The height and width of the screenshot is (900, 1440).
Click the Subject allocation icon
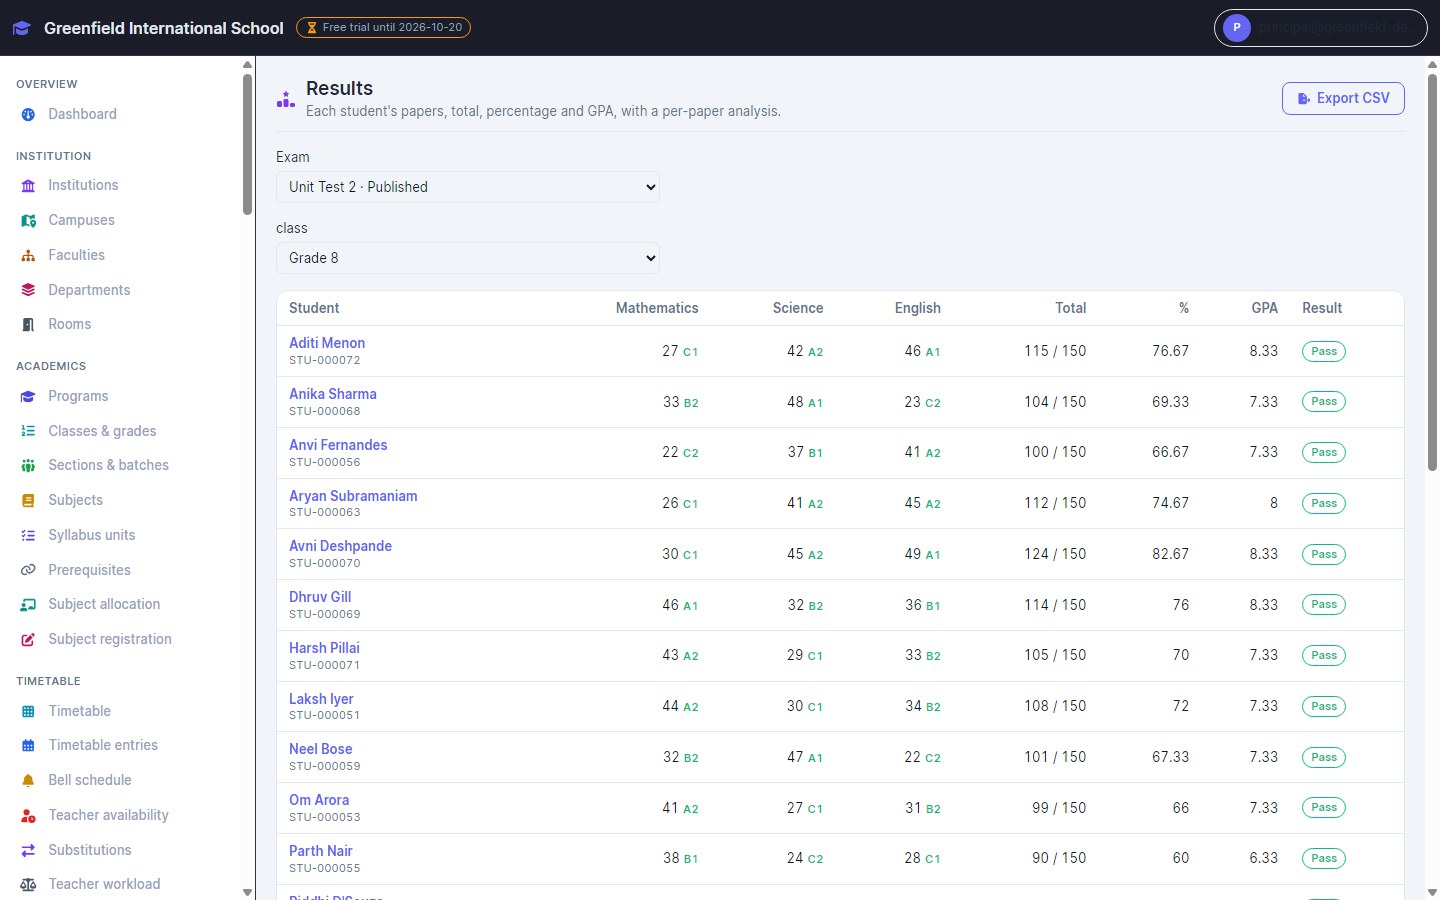point(28,605)
